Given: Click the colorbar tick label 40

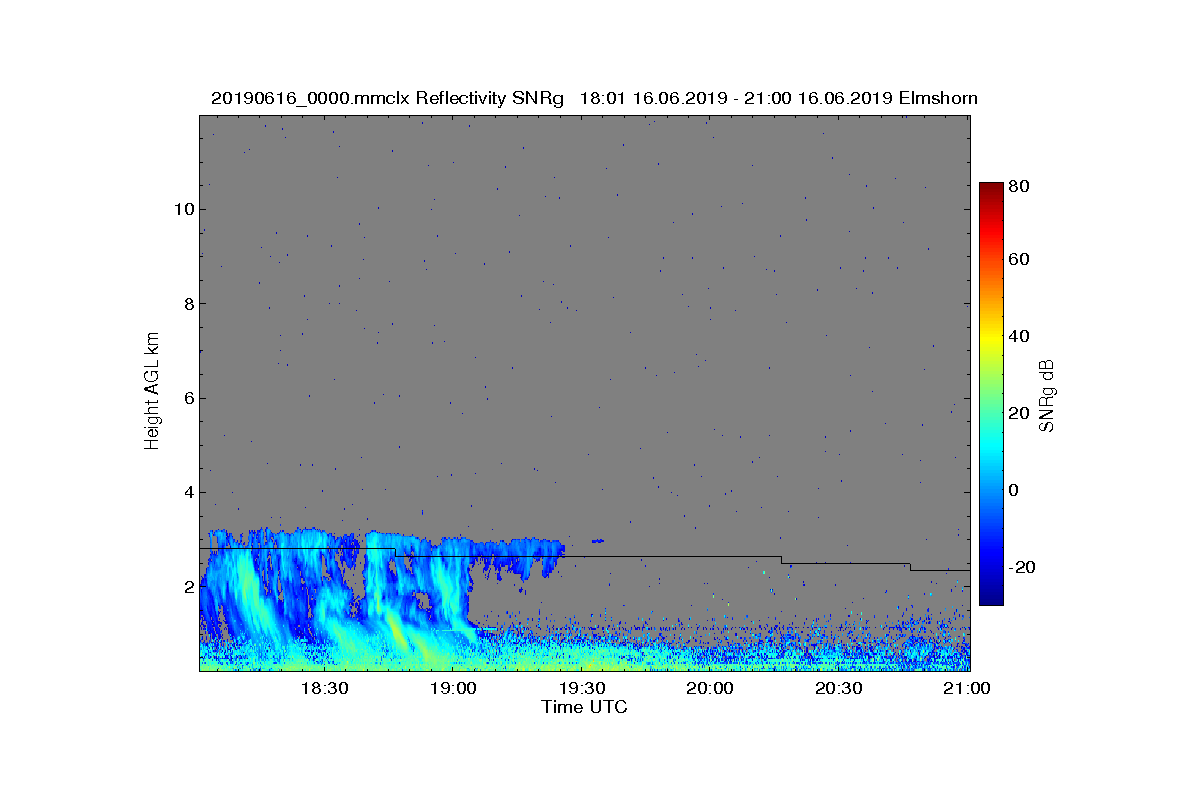Looking at the screenshot, I should [x=1020, y=336].
